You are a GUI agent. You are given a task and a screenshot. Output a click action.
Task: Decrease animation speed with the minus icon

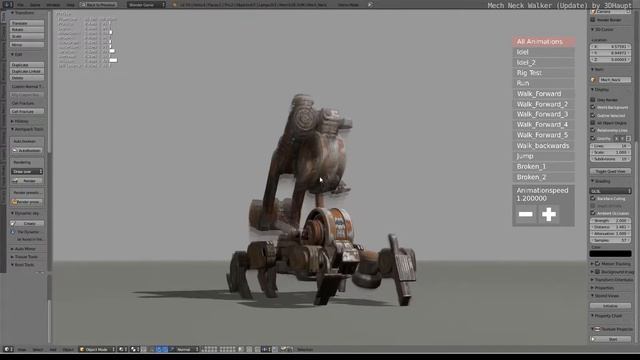pos(525,214)
